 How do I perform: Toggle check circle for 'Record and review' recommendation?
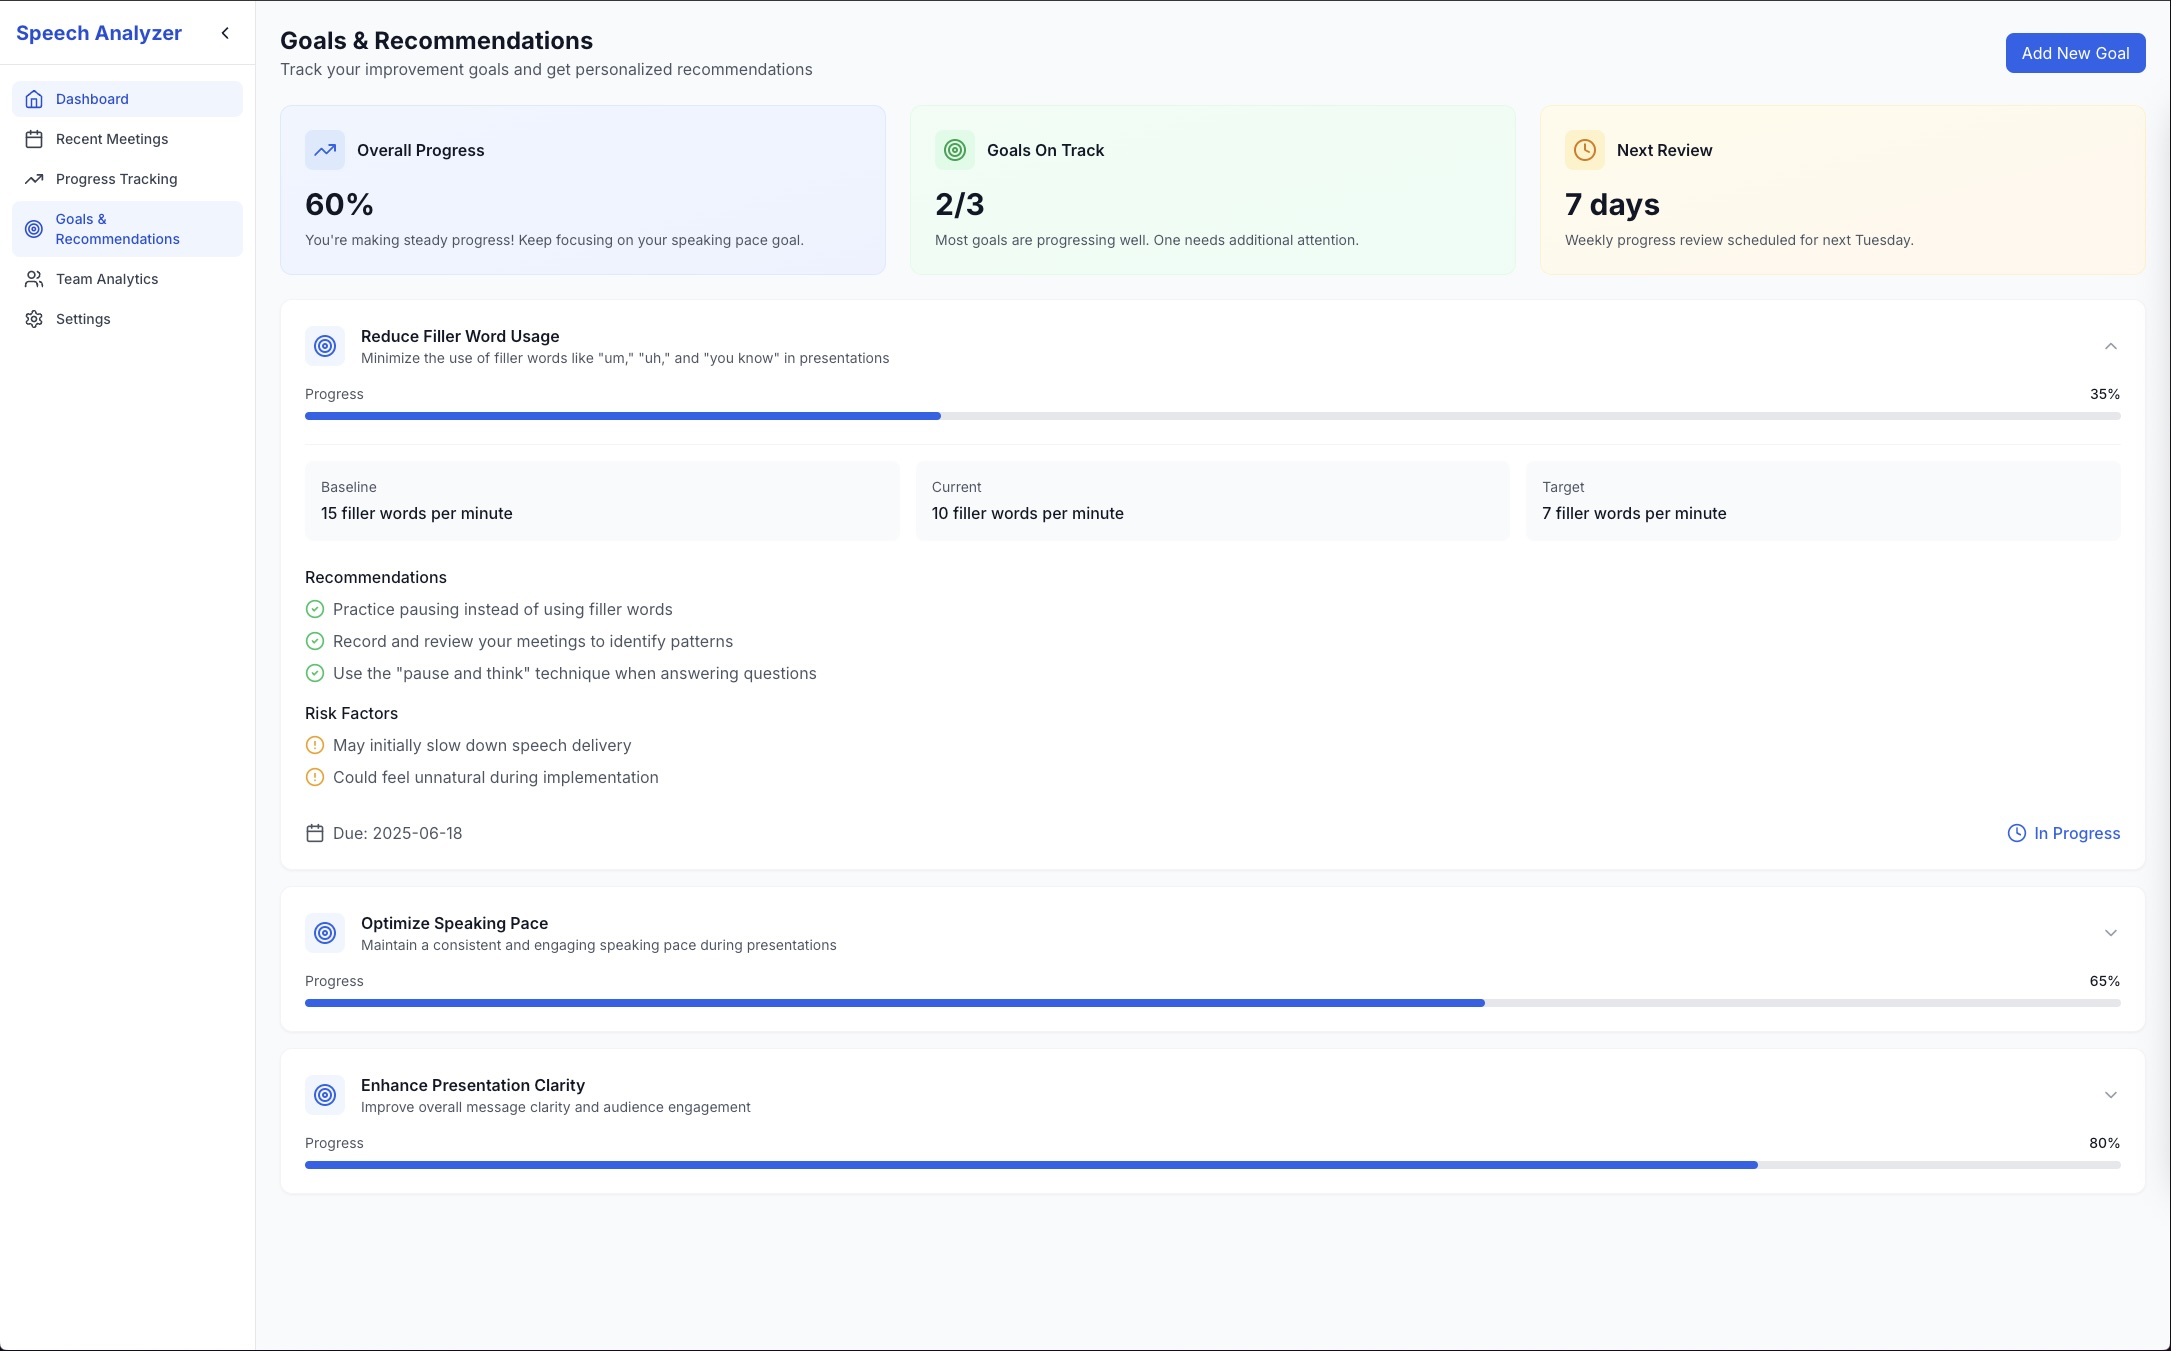point(315,641)
